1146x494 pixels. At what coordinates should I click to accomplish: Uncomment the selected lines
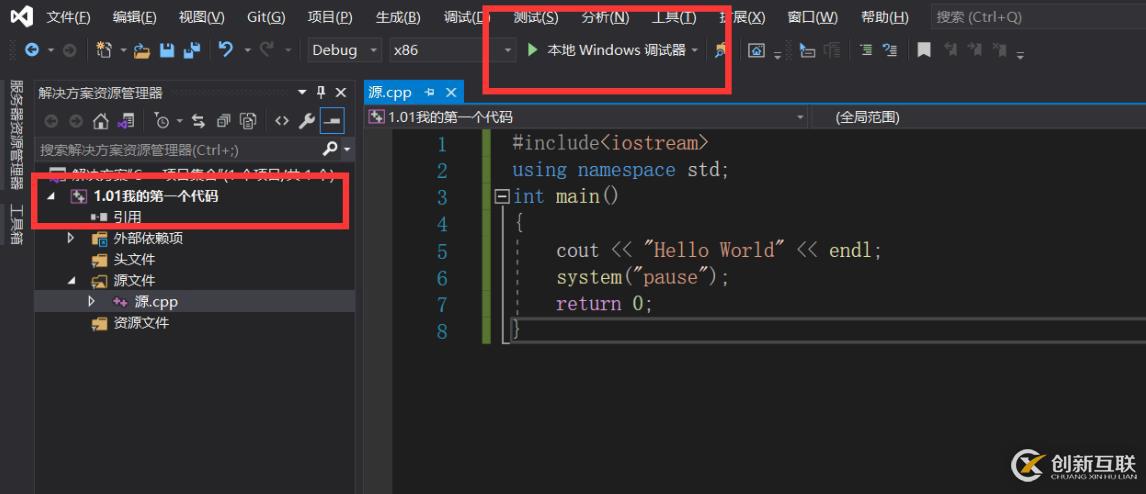click(x=889, y=50)
